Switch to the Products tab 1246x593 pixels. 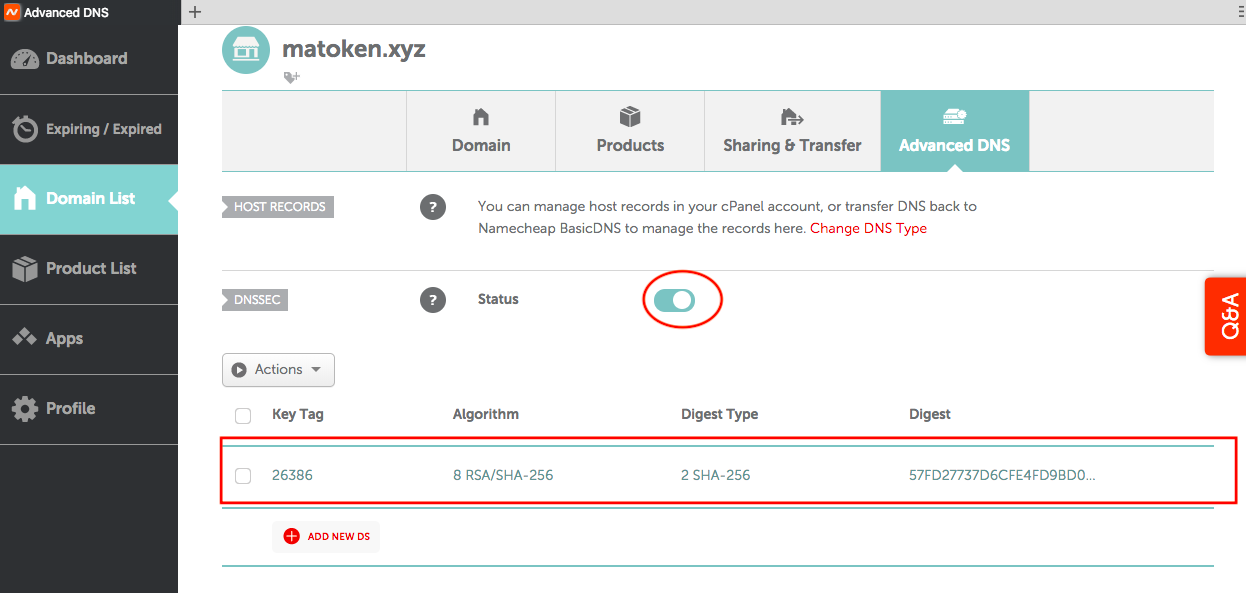pos(630,131)
